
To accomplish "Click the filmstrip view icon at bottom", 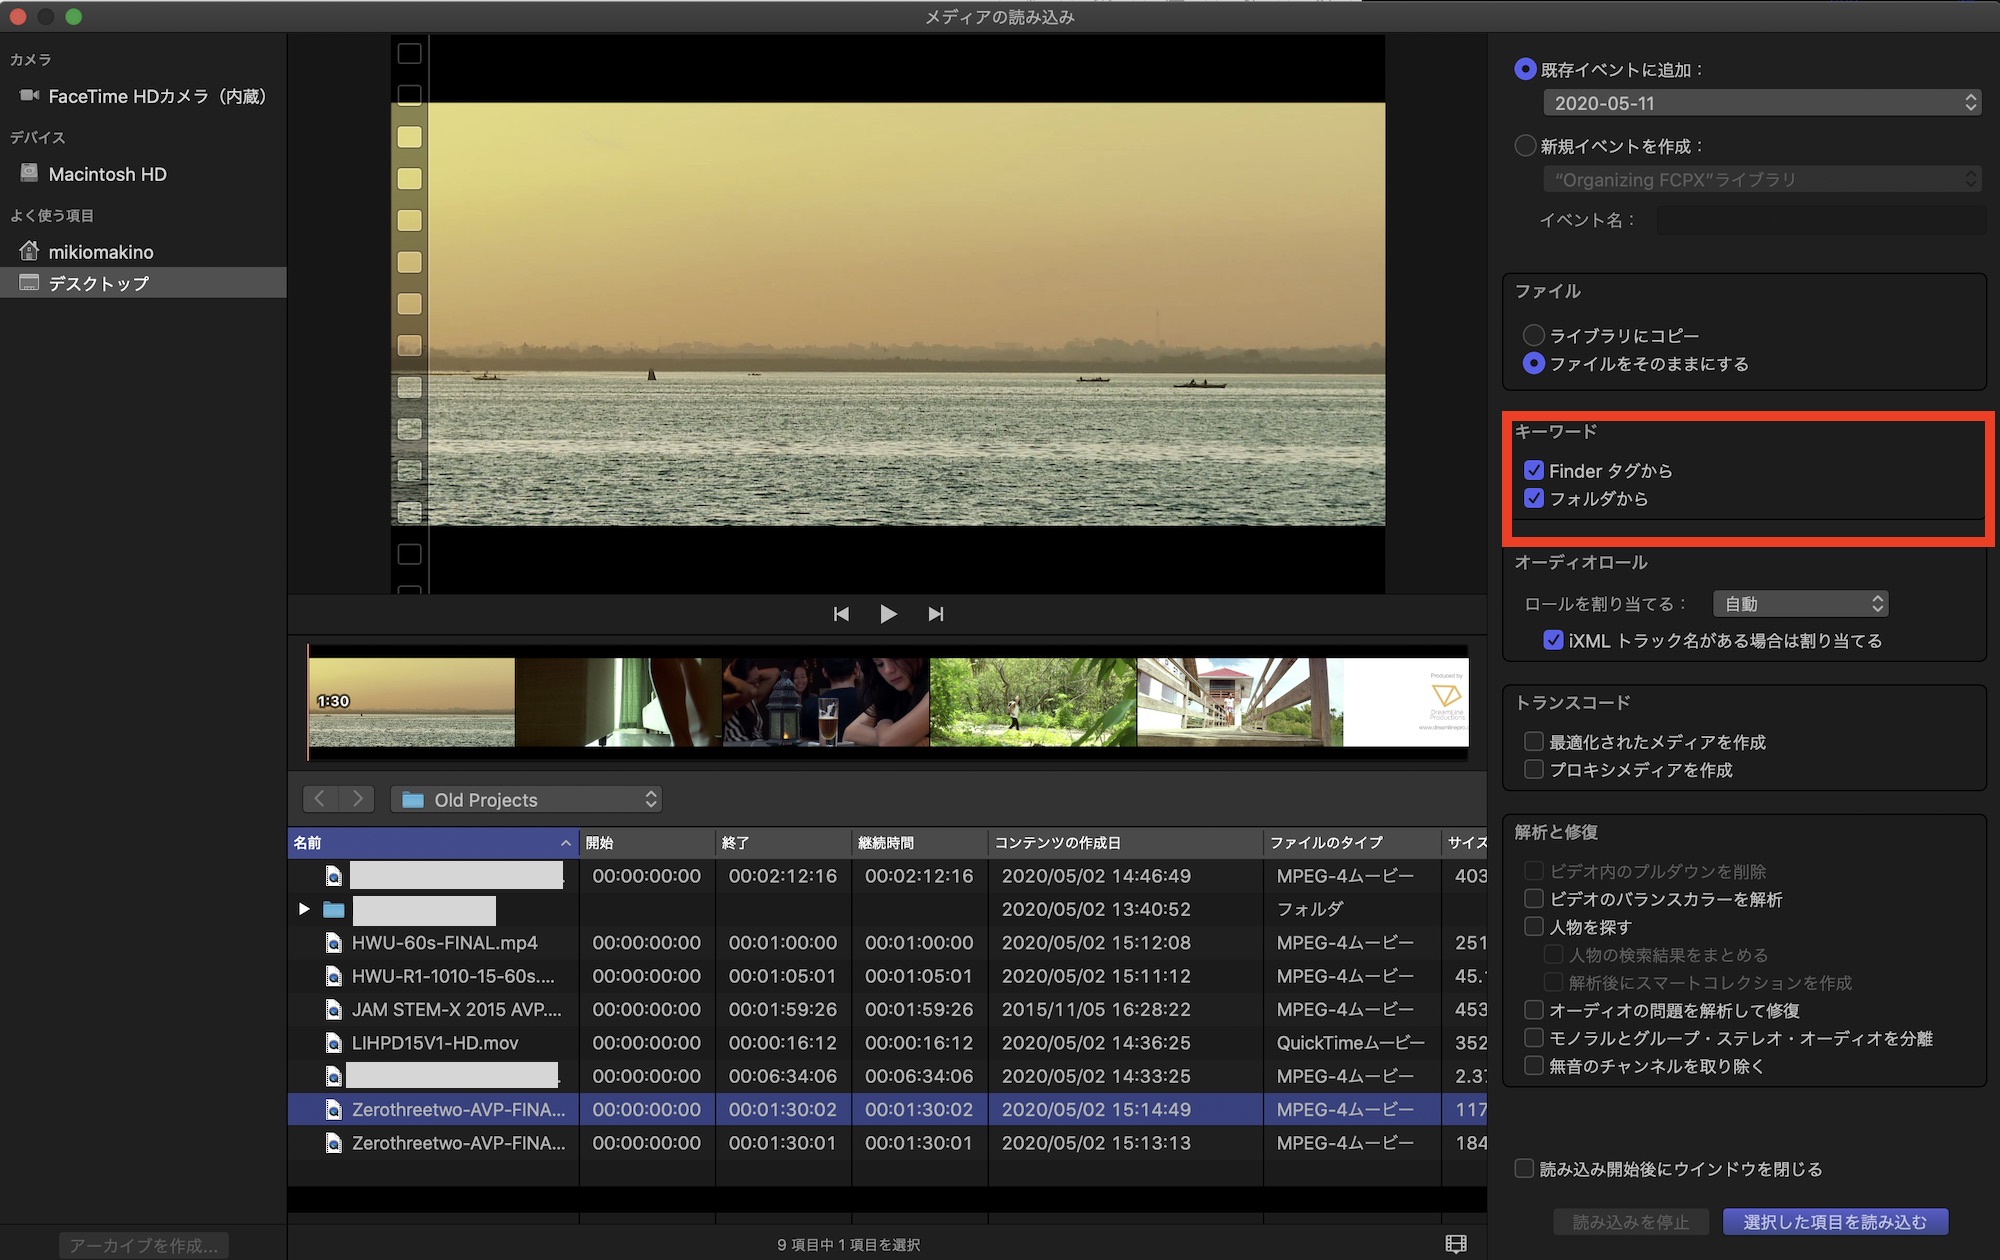I will click(1456, 1243).
